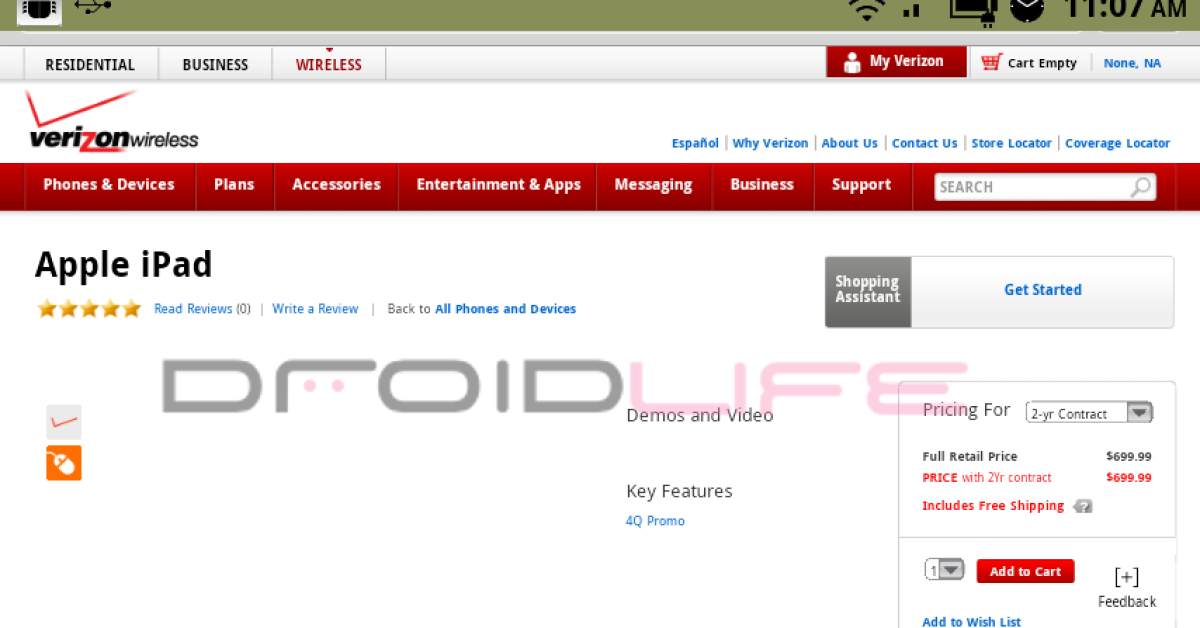Click the free shipping help icon
Viewport: 1200px width, 628px height.
[1082, 506]
